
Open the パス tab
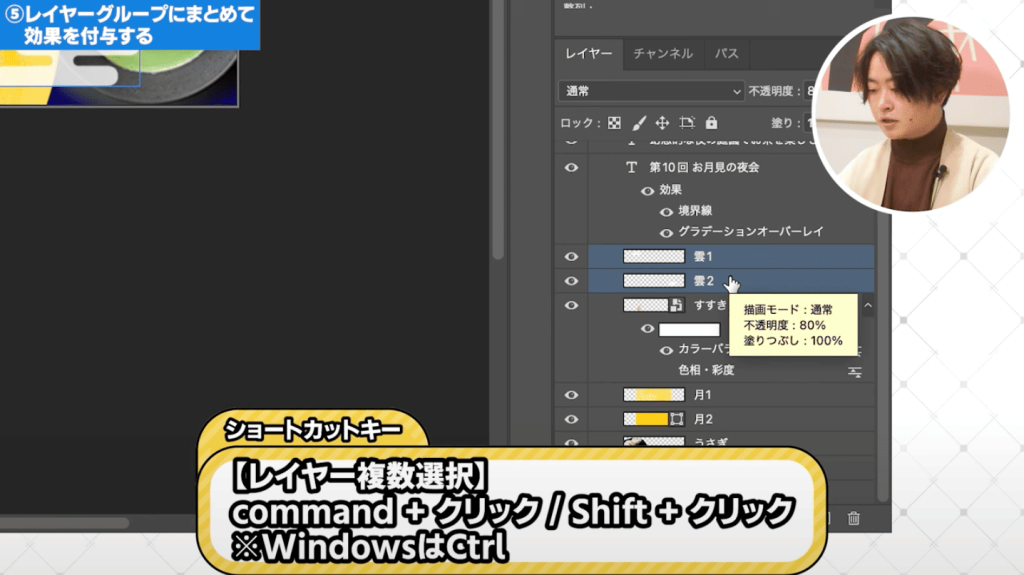click(726, 54)
